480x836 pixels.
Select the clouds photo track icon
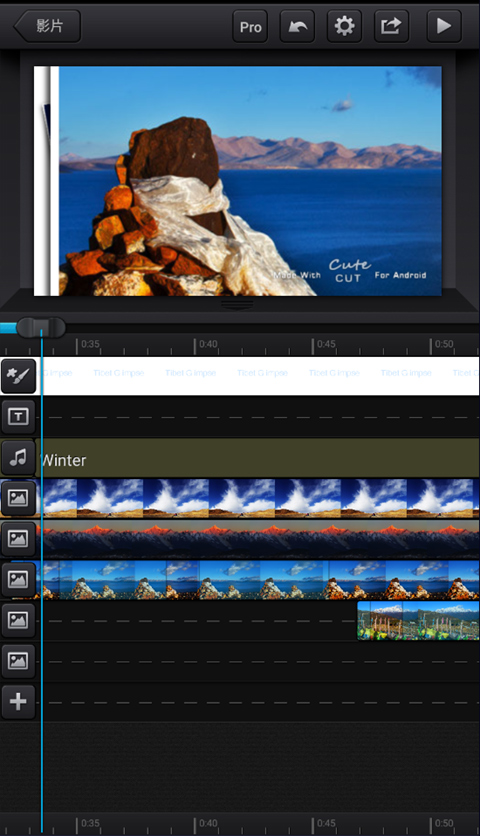point(18,498)
